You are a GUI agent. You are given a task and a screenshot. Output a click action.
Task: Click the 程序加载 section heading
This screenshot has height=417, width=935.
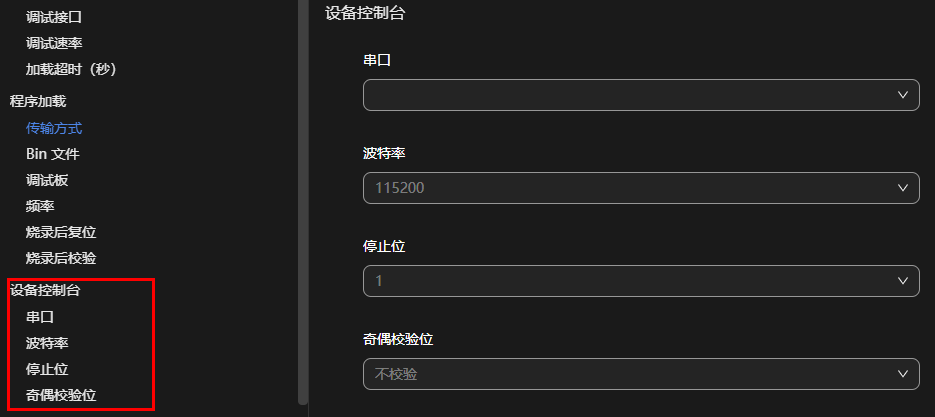38,101
